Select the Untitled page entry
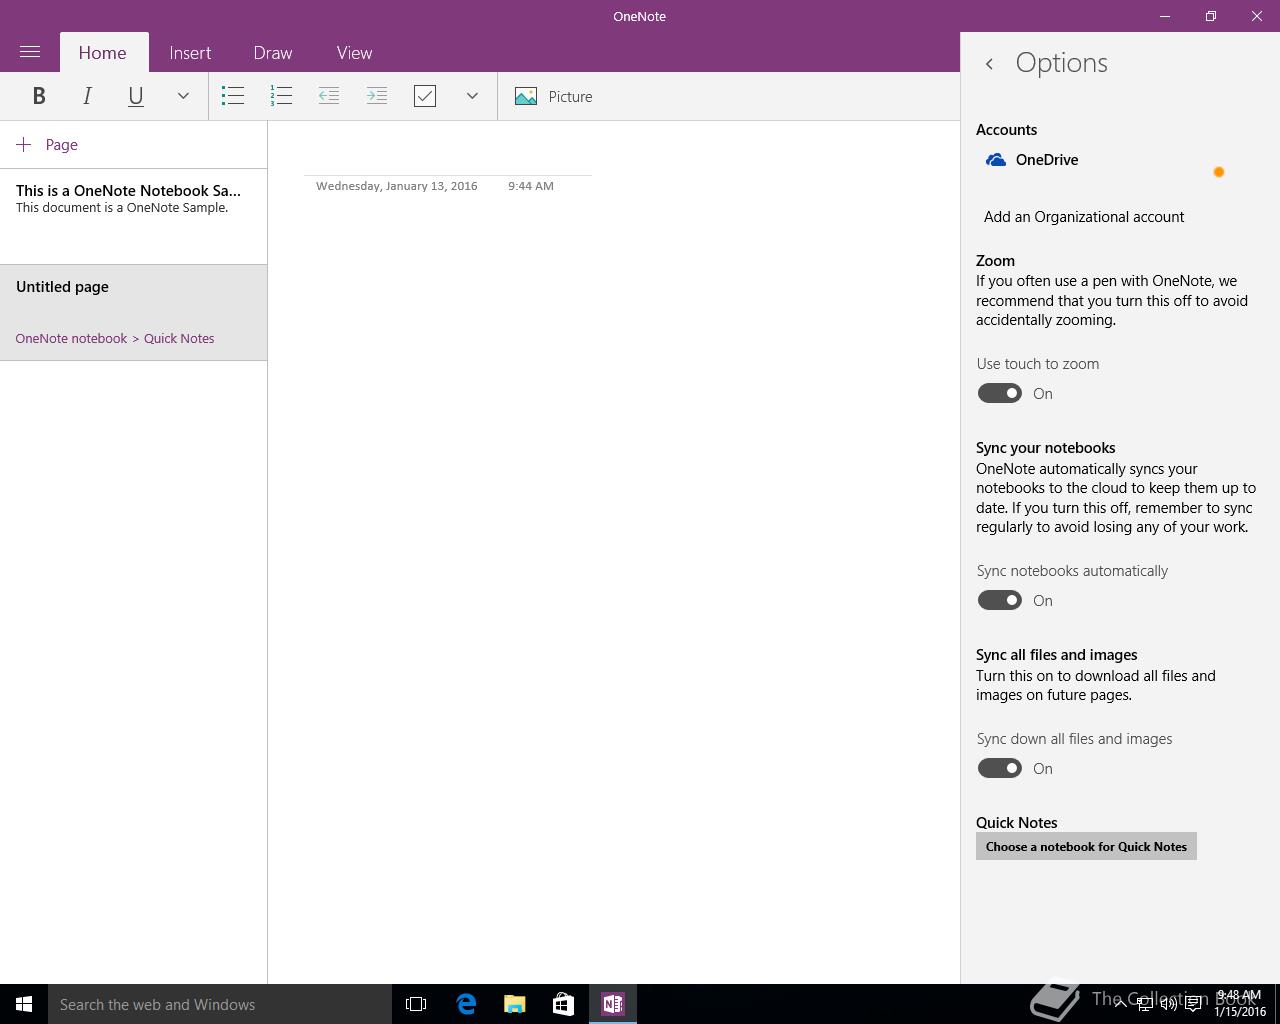The width and height of the screenshot is (1280, 1024). coord(133,312)
